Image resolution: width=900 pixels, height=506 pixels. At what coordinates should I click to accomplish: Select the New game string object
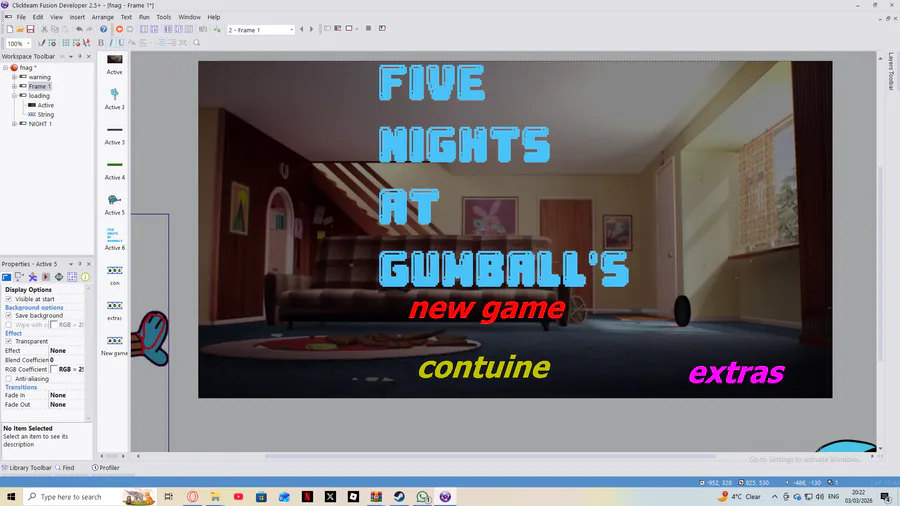coord(115,345)
